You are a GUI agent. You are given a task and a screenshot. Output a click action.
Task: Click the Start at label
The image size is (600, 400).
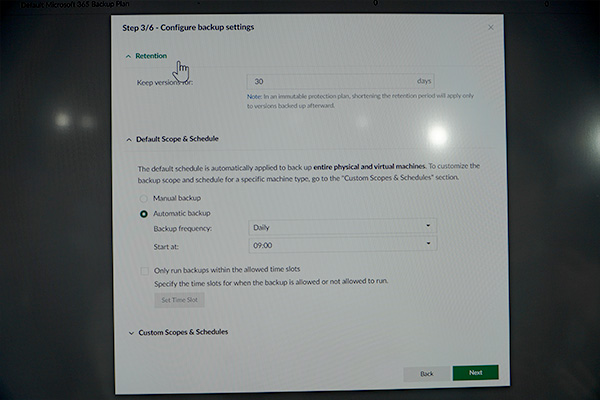tap(166, 247)
